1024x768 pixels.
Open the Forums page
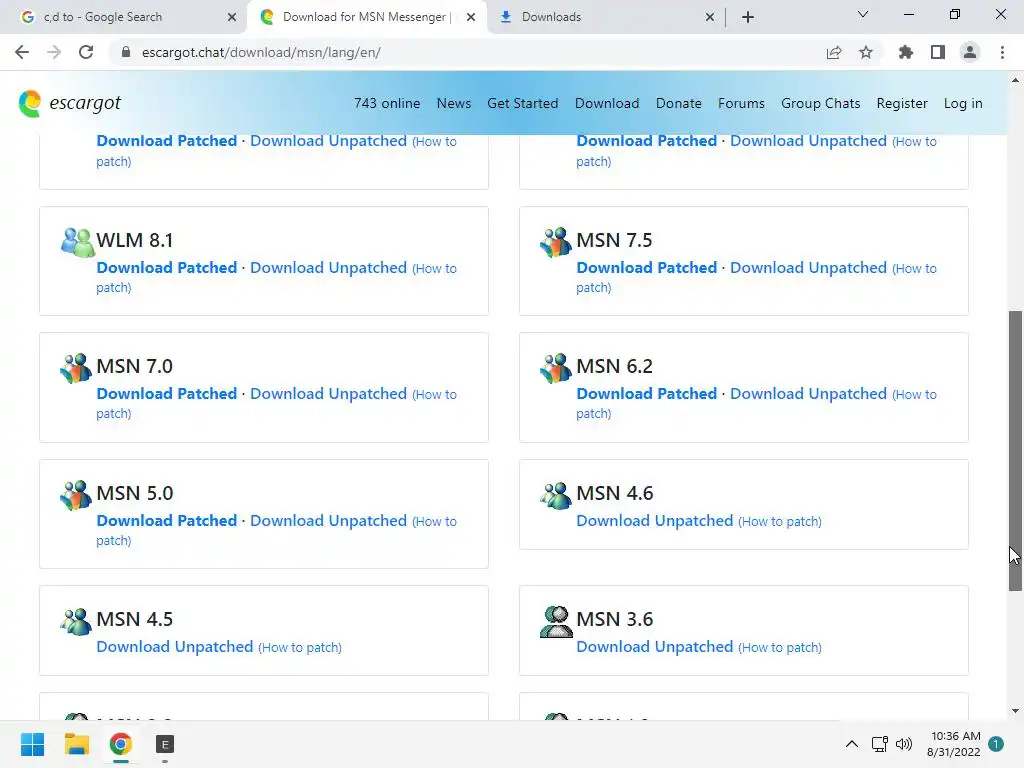click(741, 103)
